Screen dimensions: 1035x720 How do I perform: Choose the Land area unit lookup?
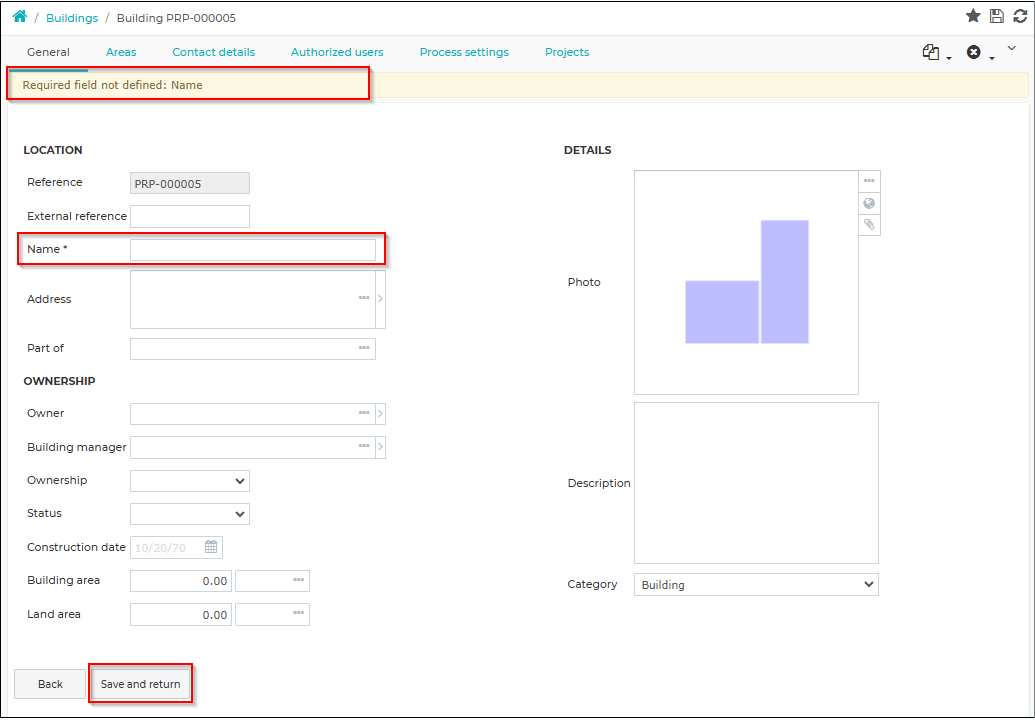pos(298,614)
